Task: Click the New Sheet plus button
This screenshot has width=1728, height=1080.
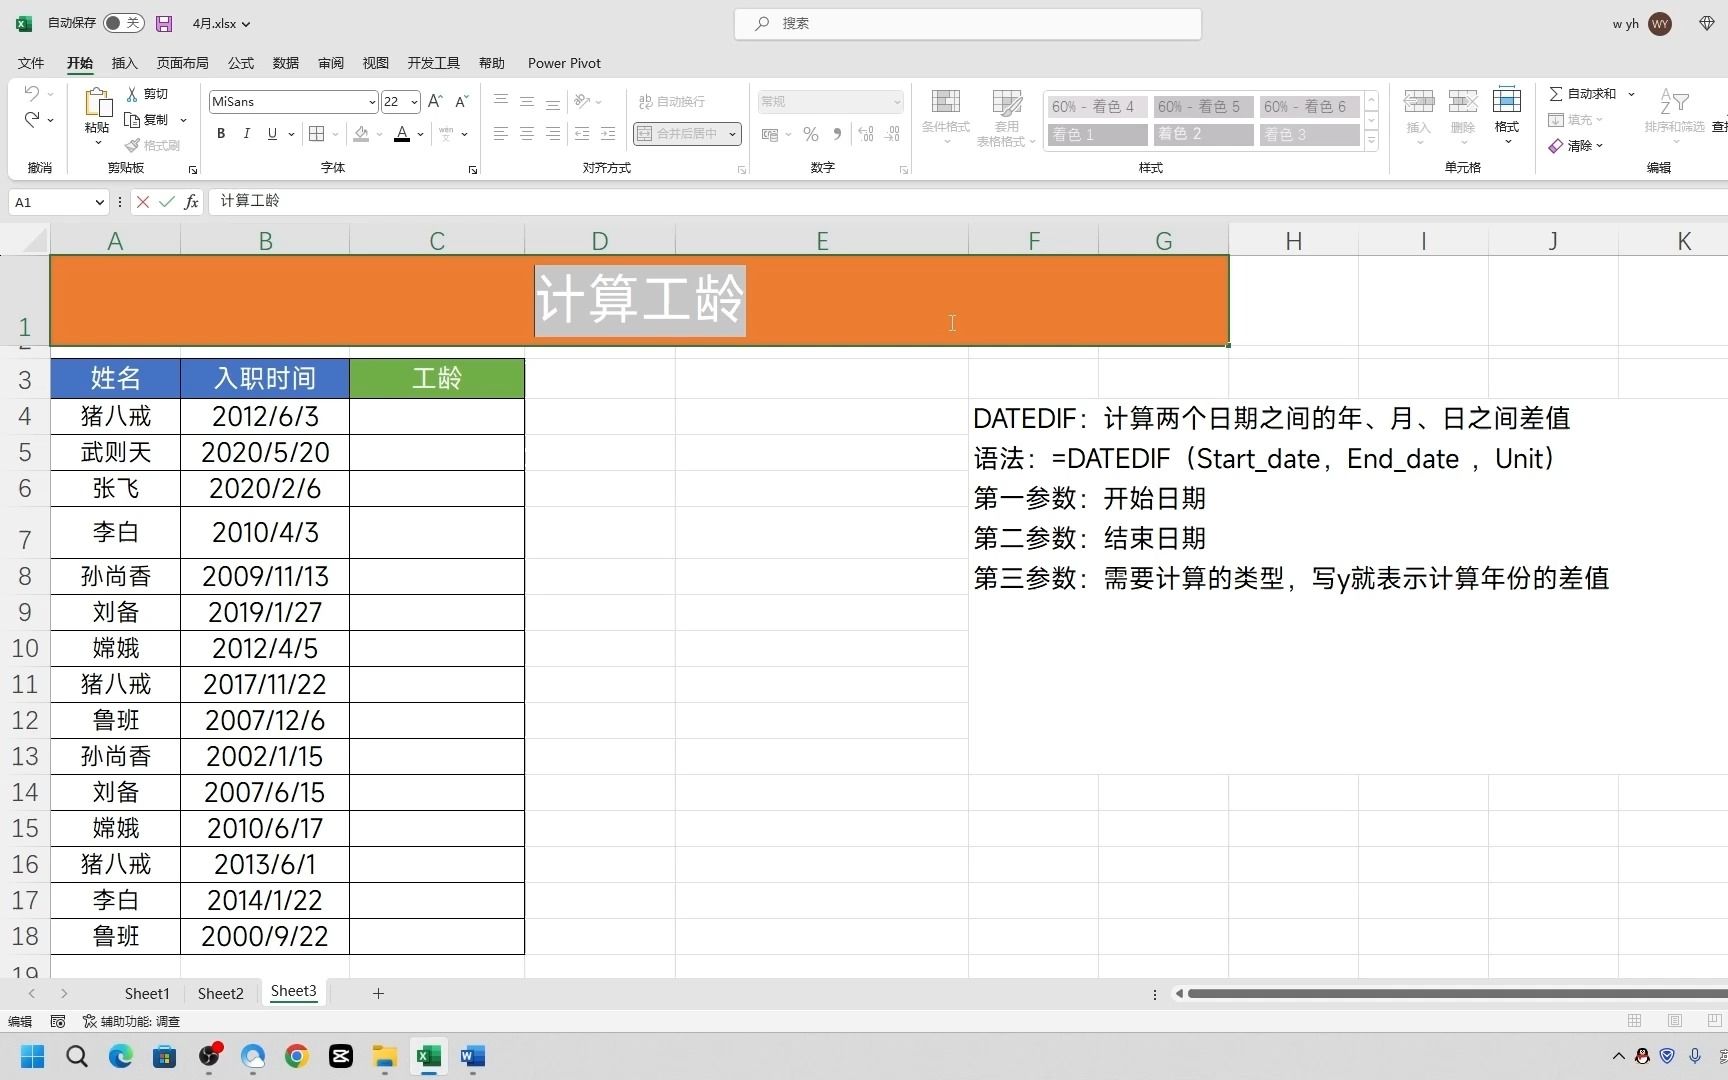Action: coord(378,992)
